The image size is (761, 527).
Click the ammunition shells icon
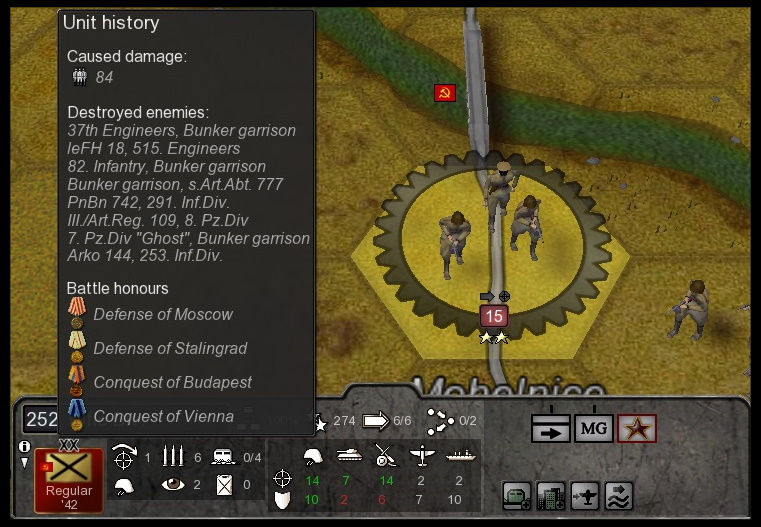[173, 457]
